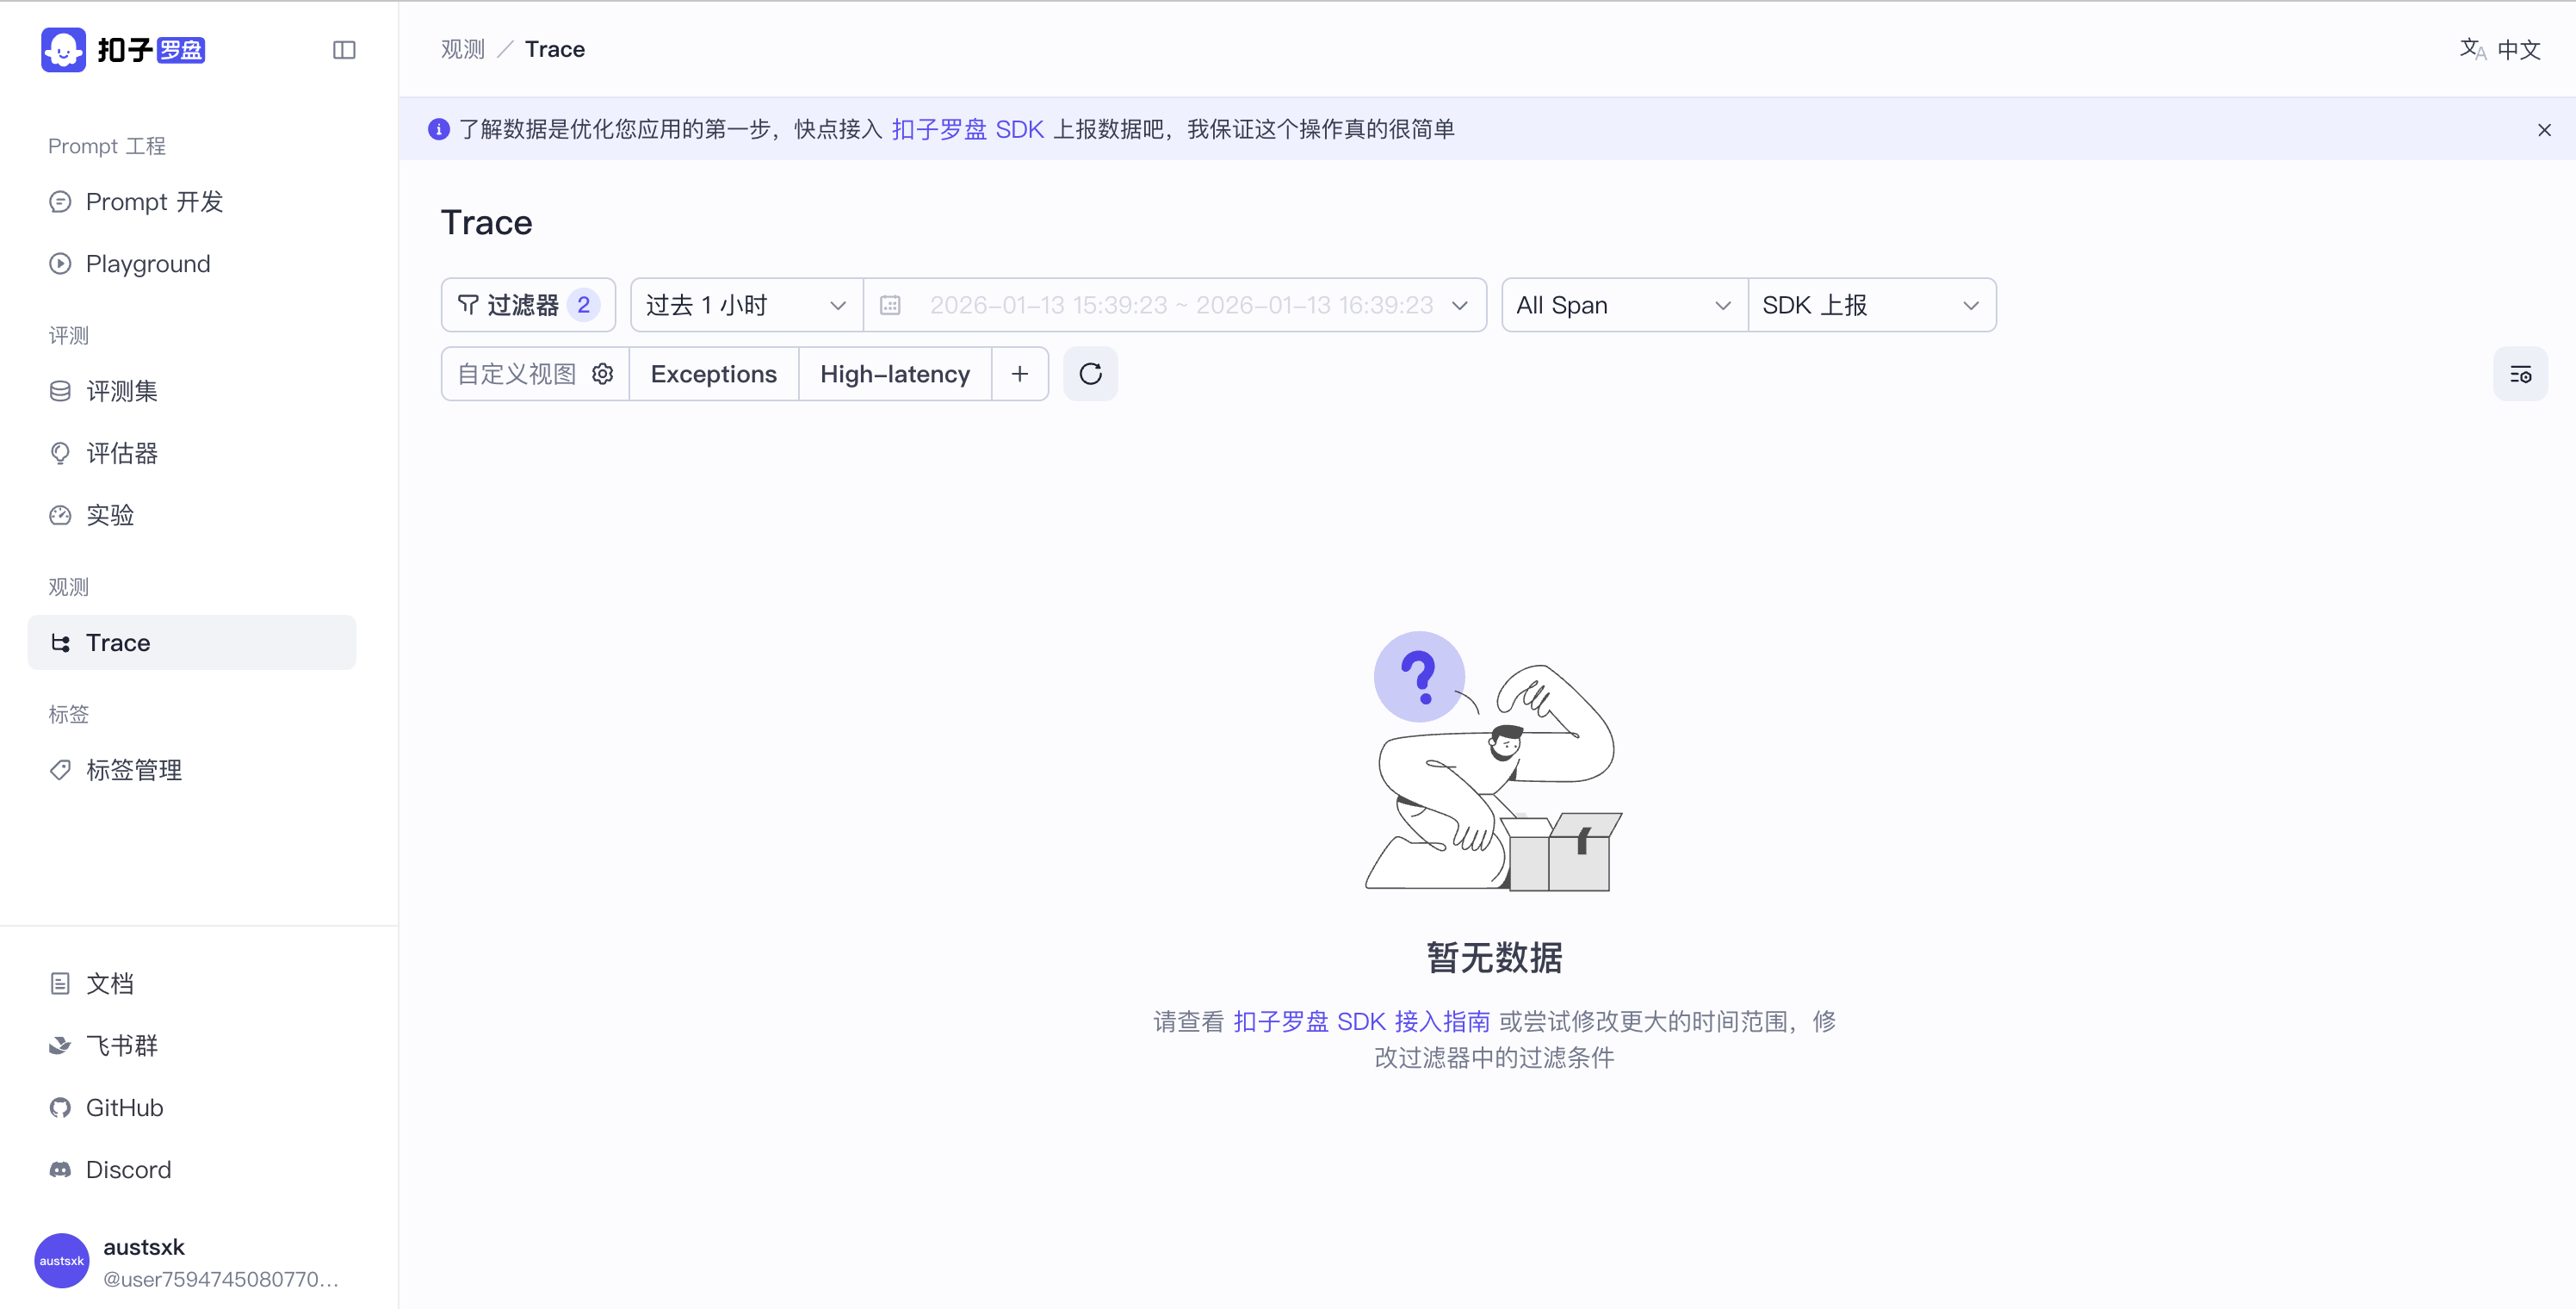2576x1309 pixels.
Task: Open 扣子罗盘 SDK 接入指南 link
Action: pos(1360,1021)
